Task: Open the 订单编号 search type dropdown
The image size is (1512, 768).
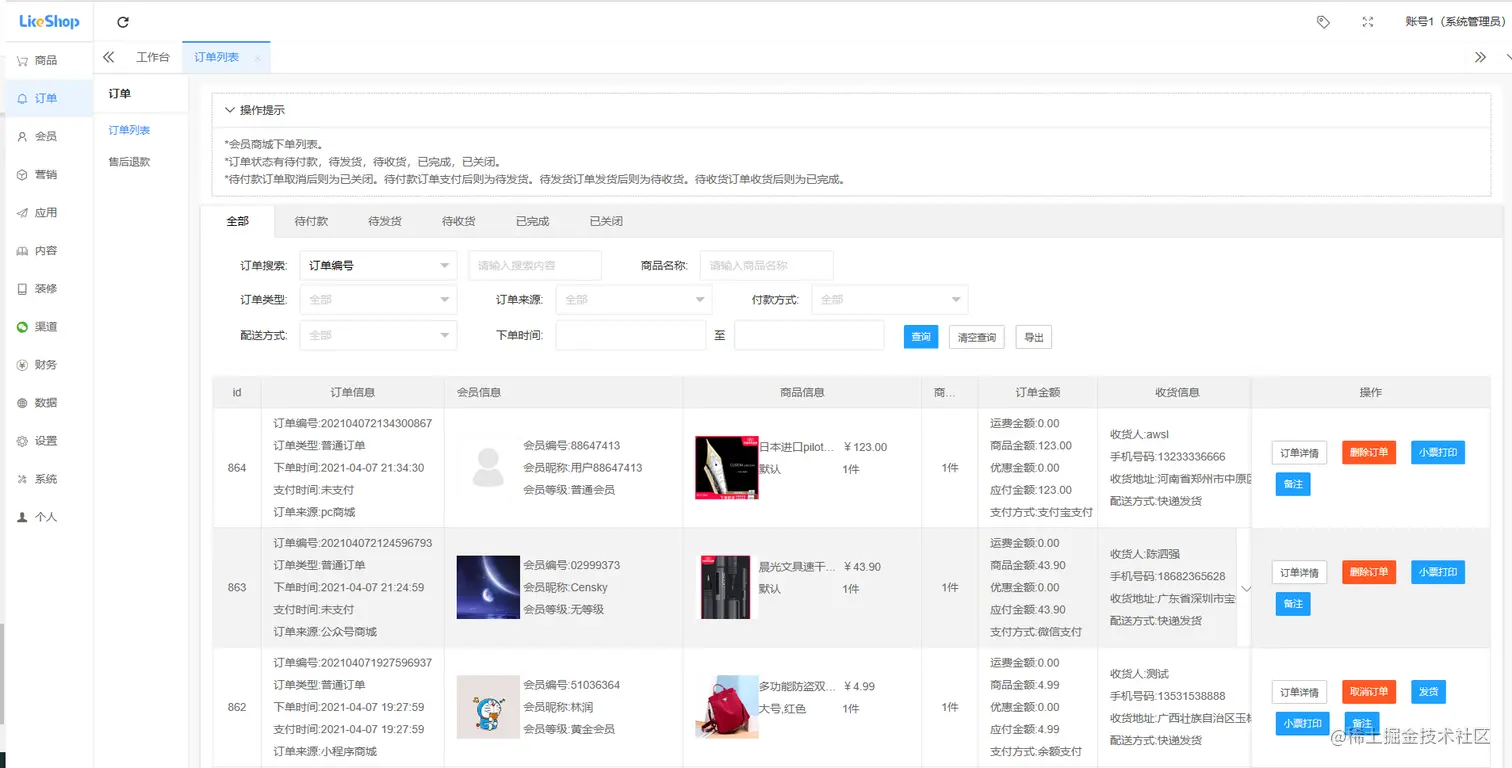Action: tap(378, 266)
